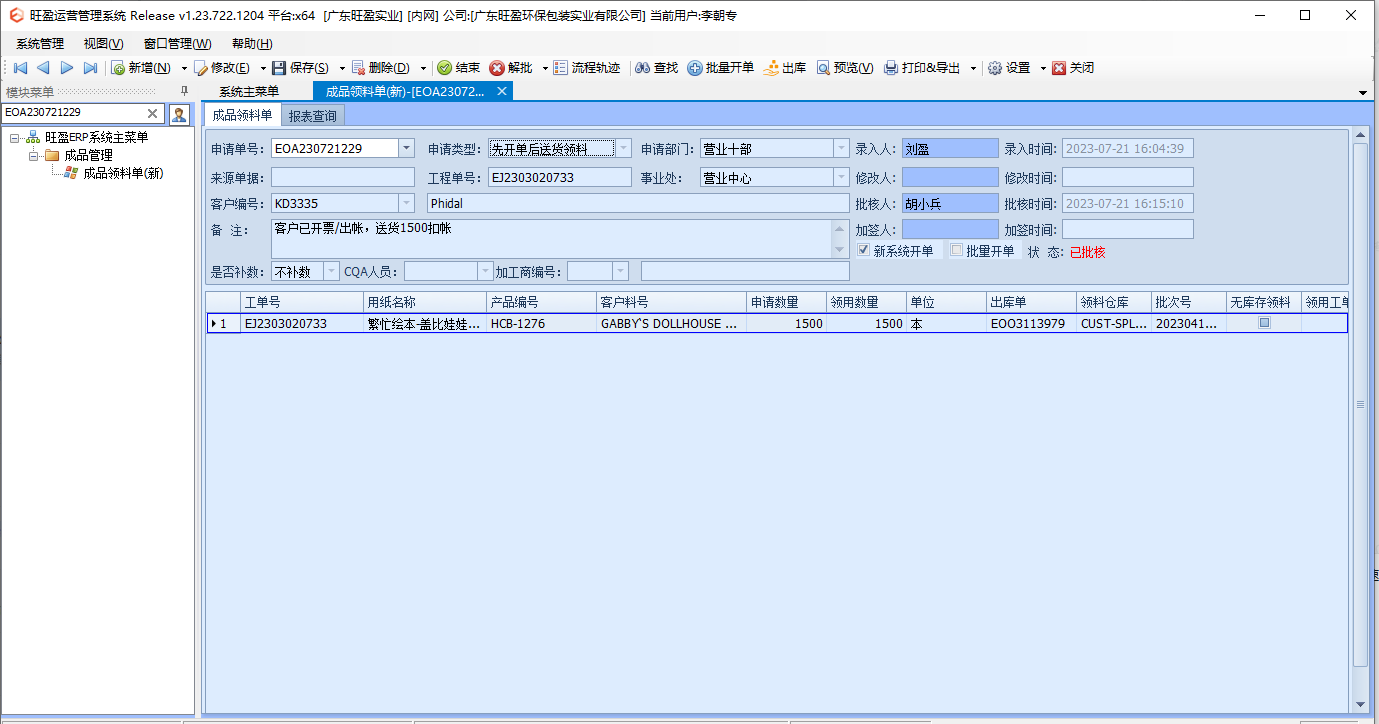Click the 批量开单 batch order icon

click(x=695, y=68)
